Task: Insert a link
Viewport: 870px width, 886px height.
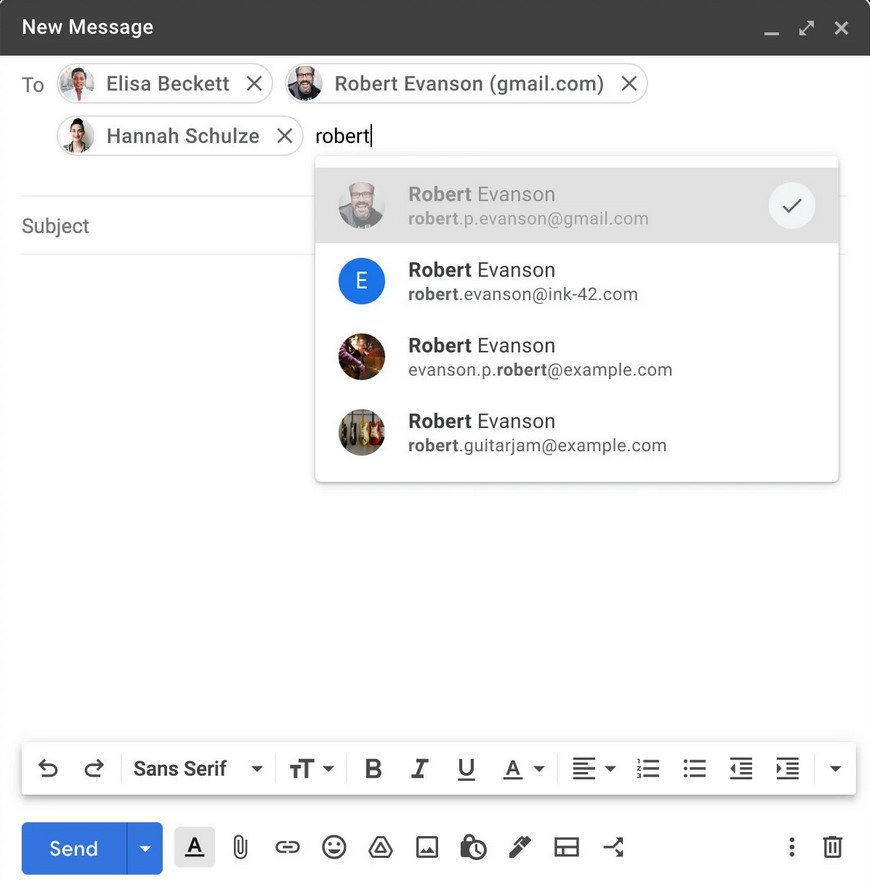Action: tap(288, 847)
